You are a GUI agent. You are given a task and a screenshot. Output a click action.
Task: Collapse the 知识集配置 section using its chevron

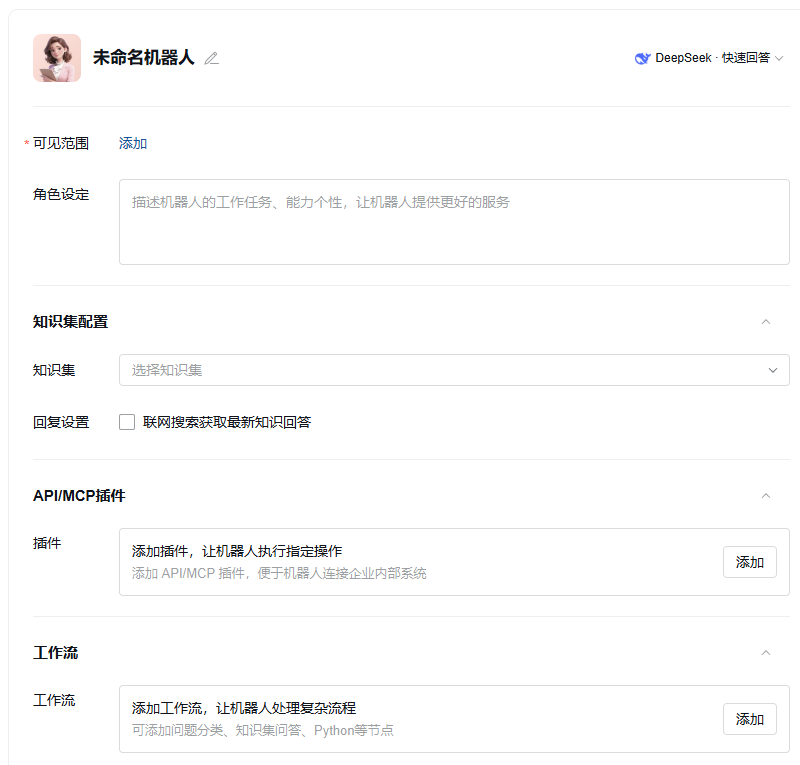766,322
